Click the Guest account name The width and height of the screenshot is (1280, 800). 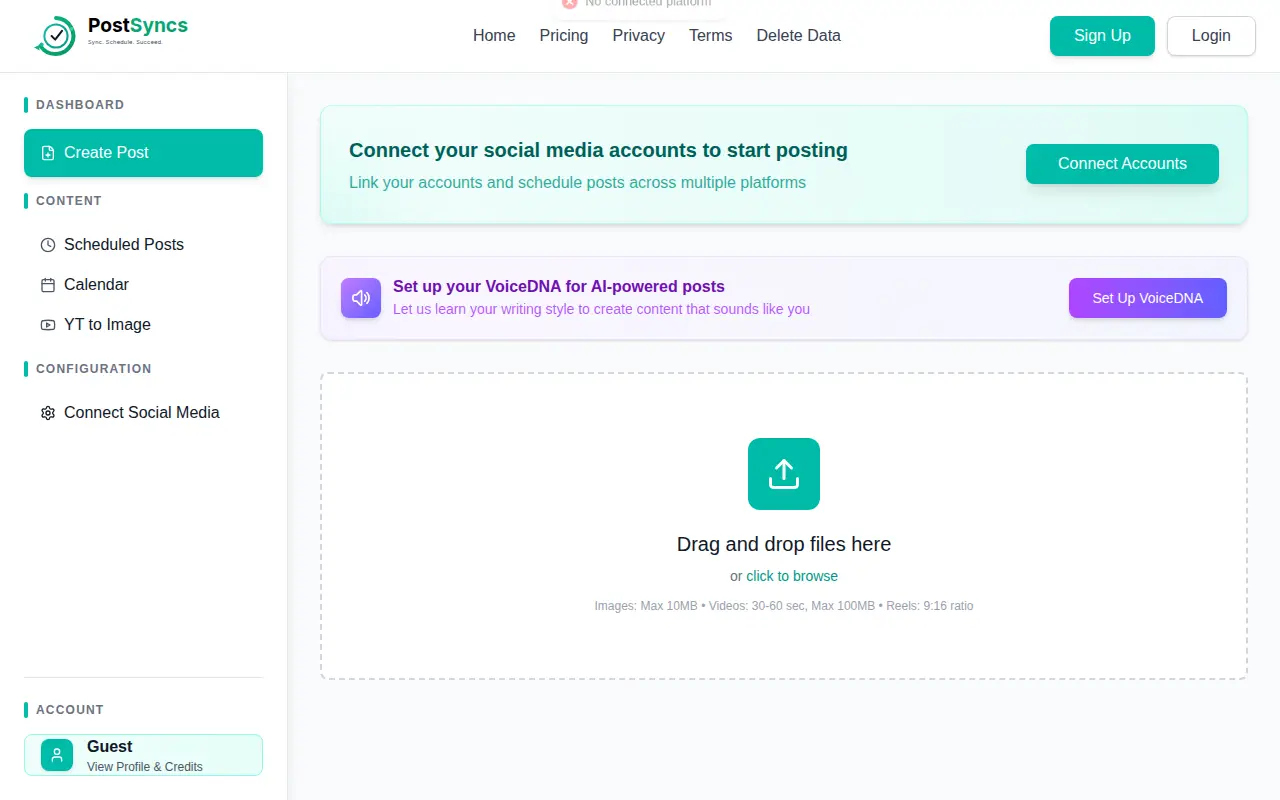[110, 746]
